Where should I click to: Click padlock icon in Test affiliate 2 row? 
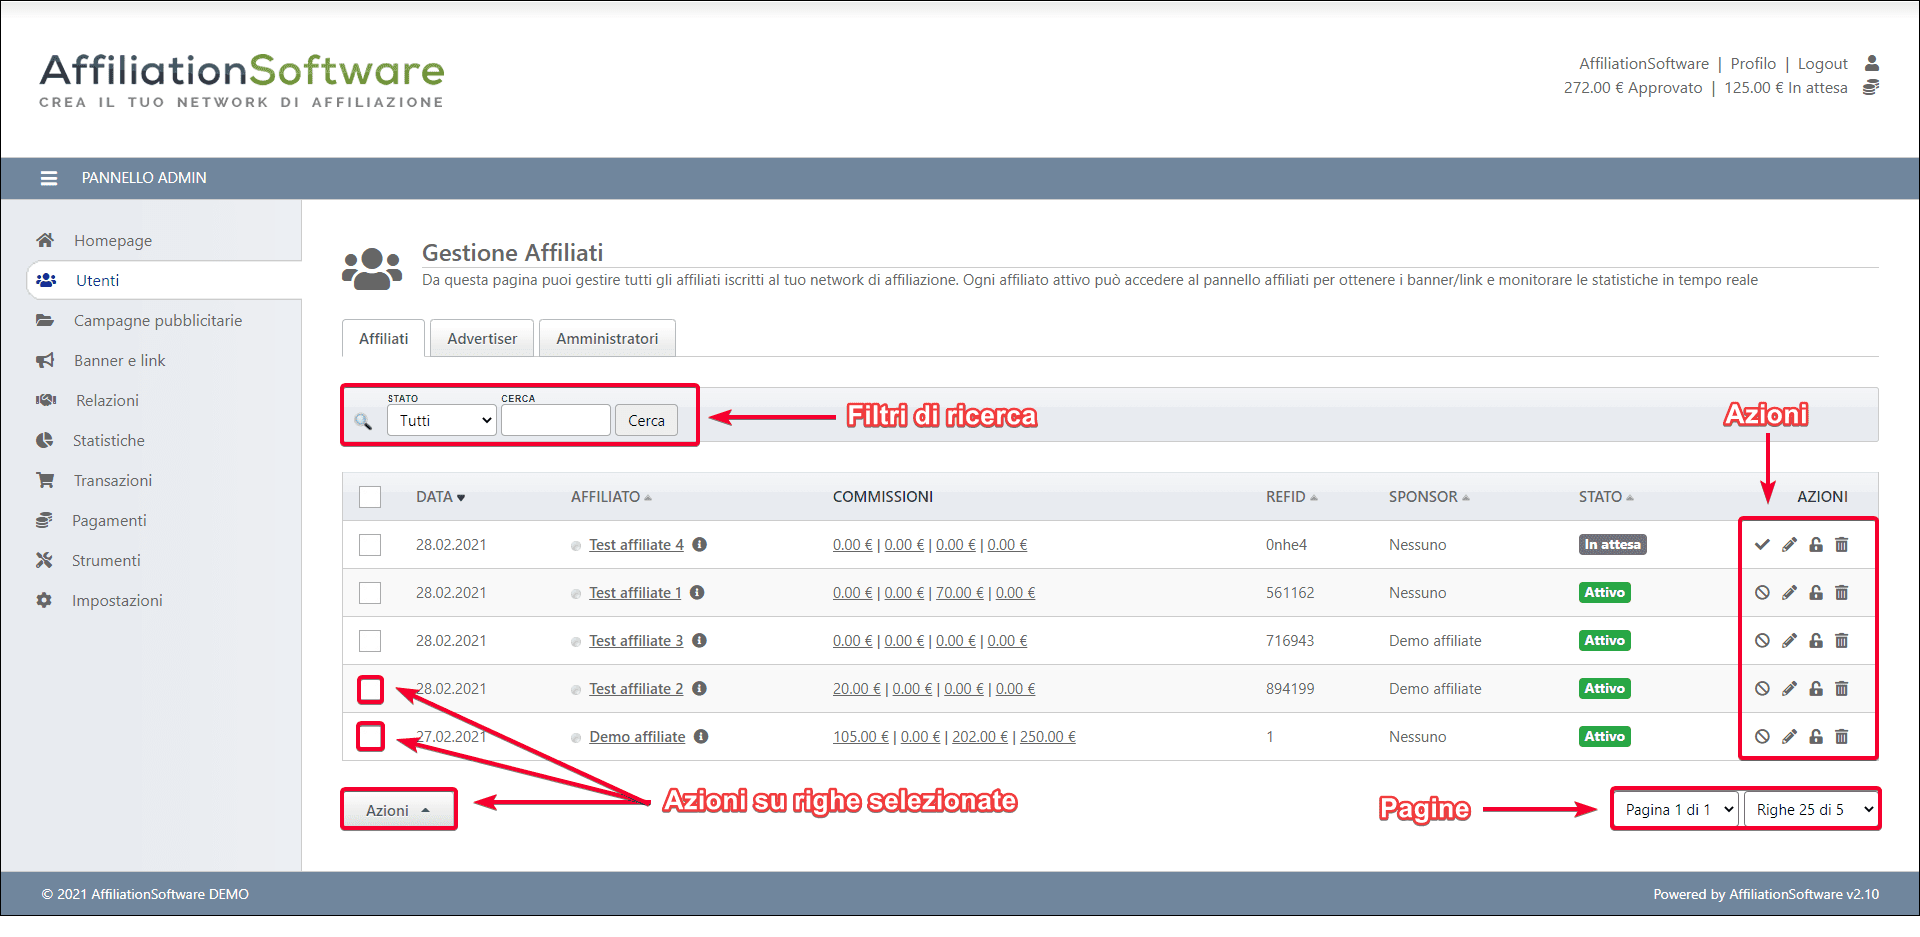tap(1815, 689)
